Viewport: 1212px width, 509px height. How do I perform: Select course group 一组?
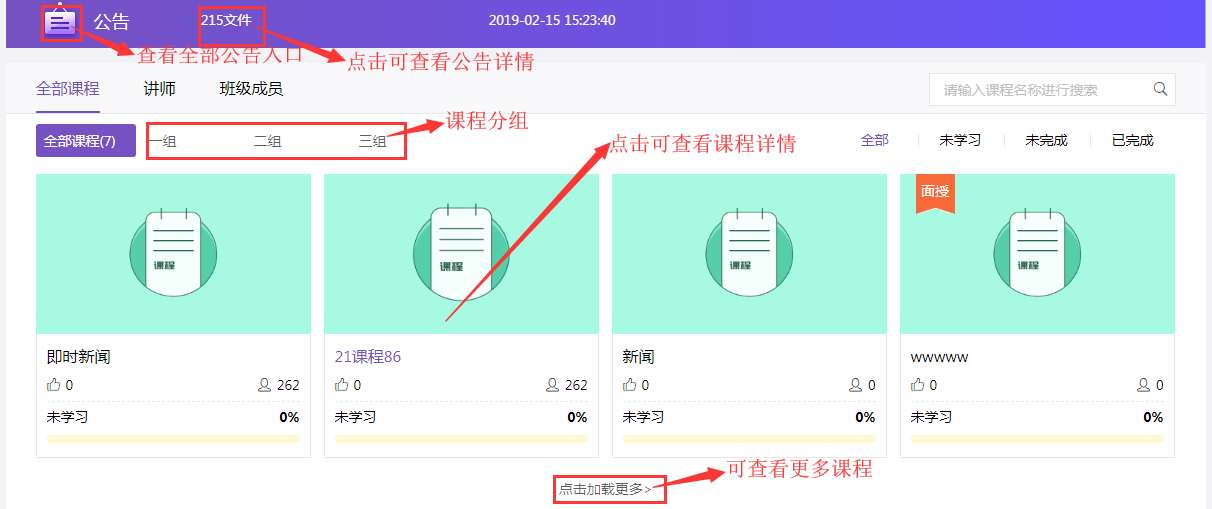pyautogui.click(x=163, y=141)
